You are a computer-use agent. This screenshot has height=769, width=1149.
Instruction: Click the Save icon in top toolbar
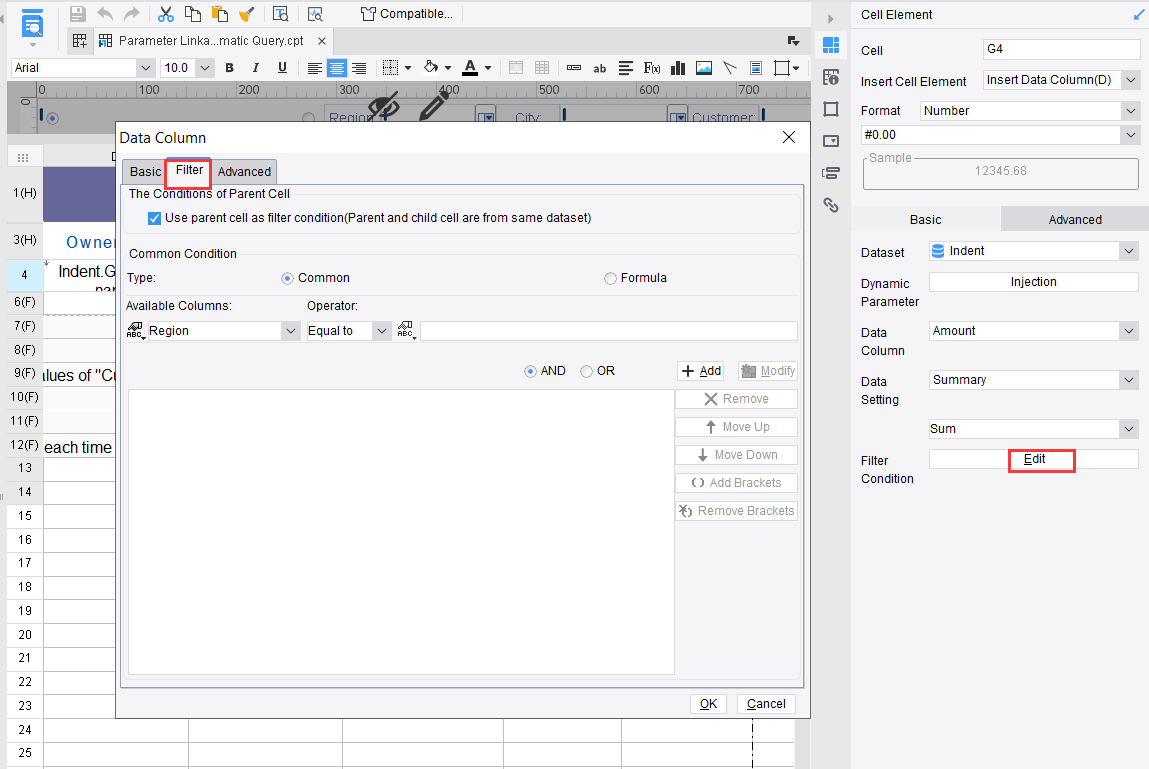(x=78, y=13)
